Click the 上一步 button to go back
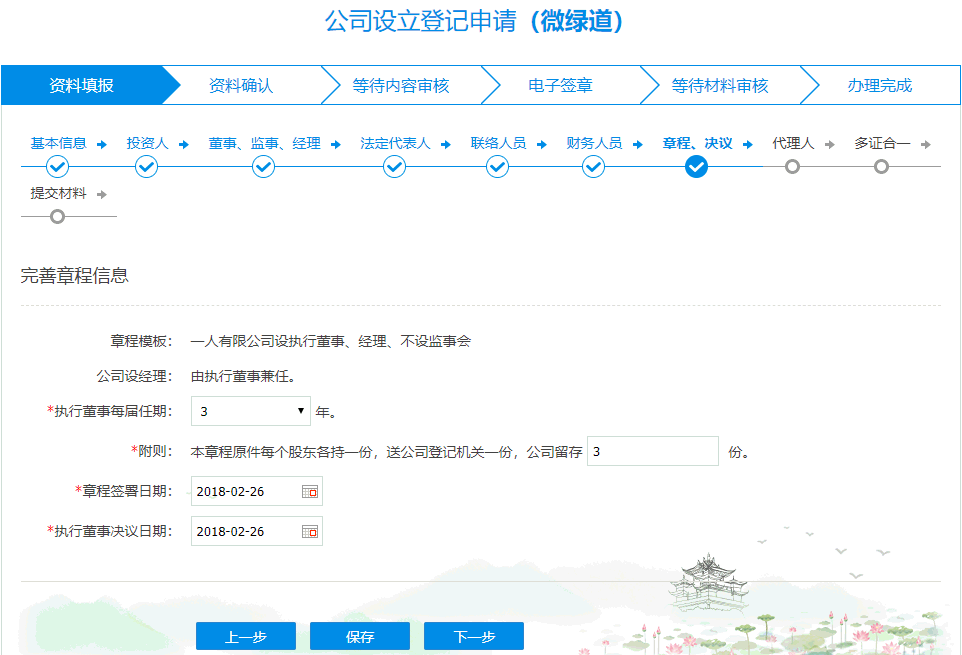 pyautogui.click(x=245, y=635)
